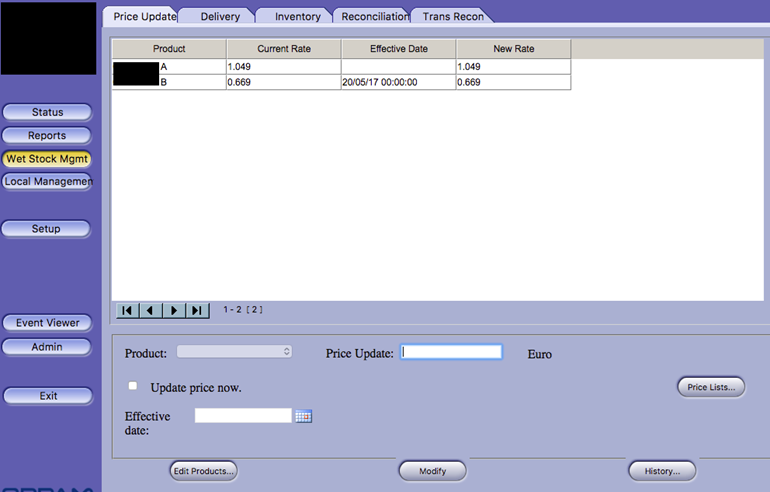Go to first page of price table
770x492 pixels.
(x=127, y=311)
